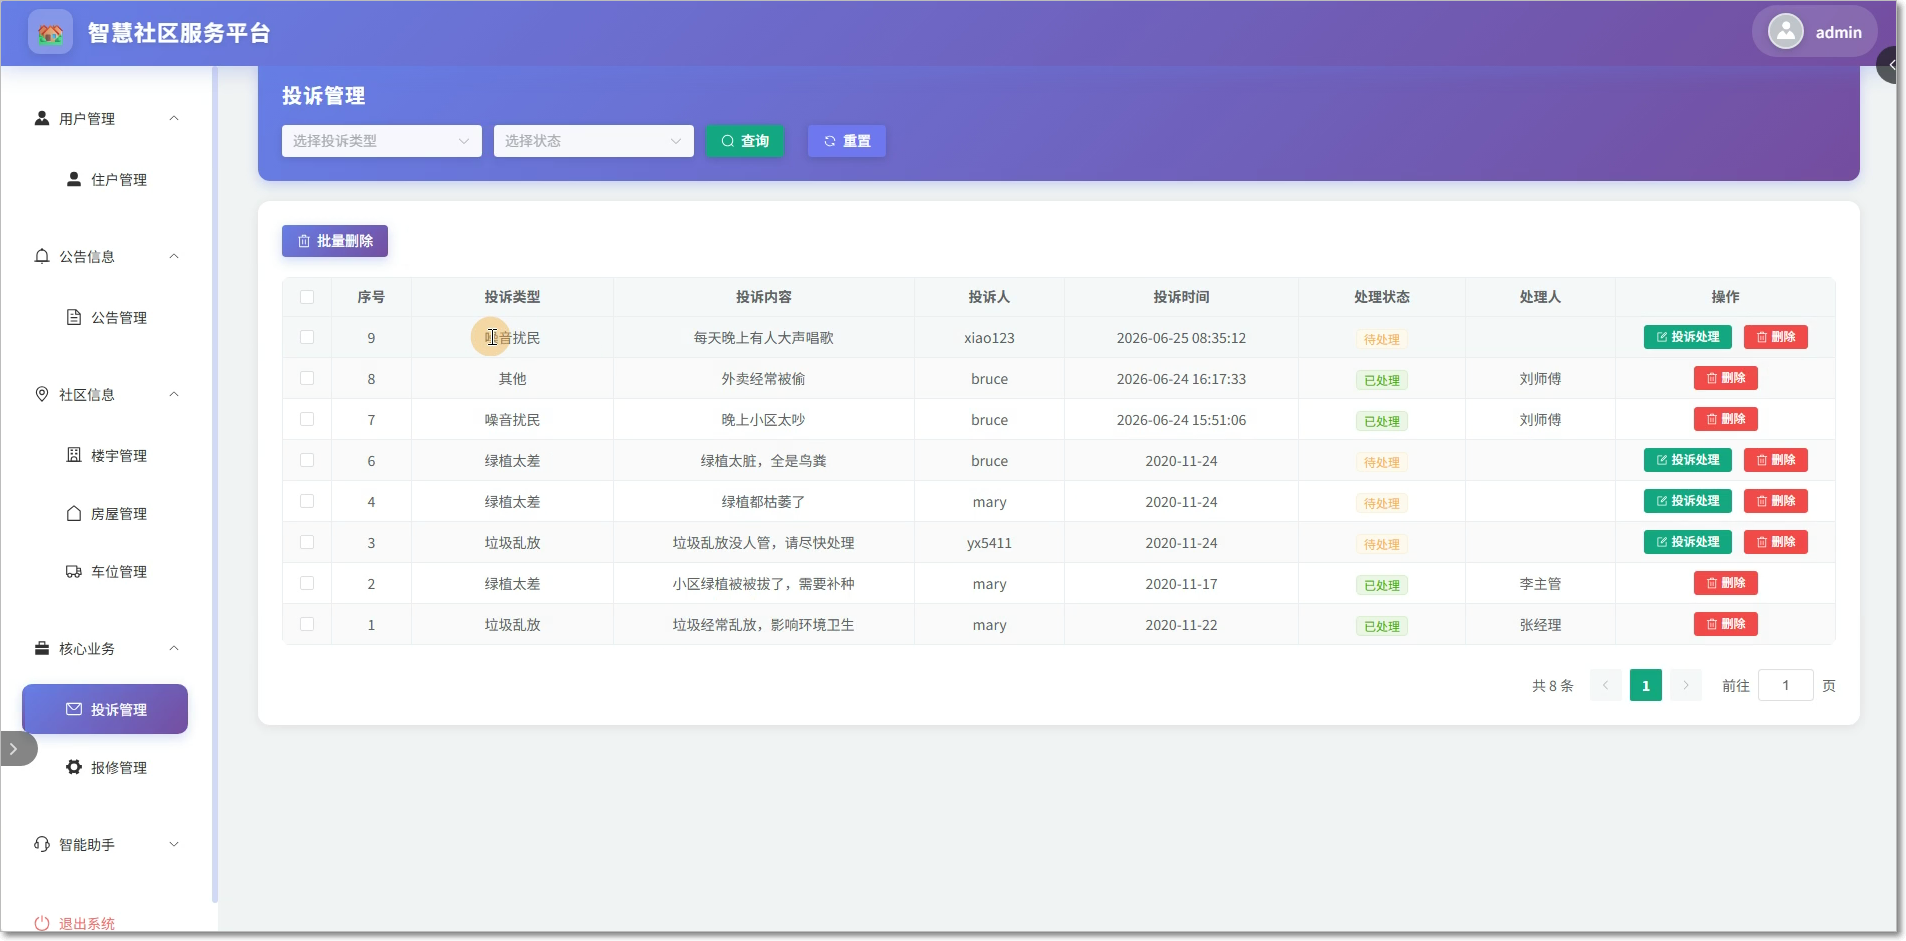
Task: Collapse the 用户管理 menu group
Action: click(x=174, y=118)
